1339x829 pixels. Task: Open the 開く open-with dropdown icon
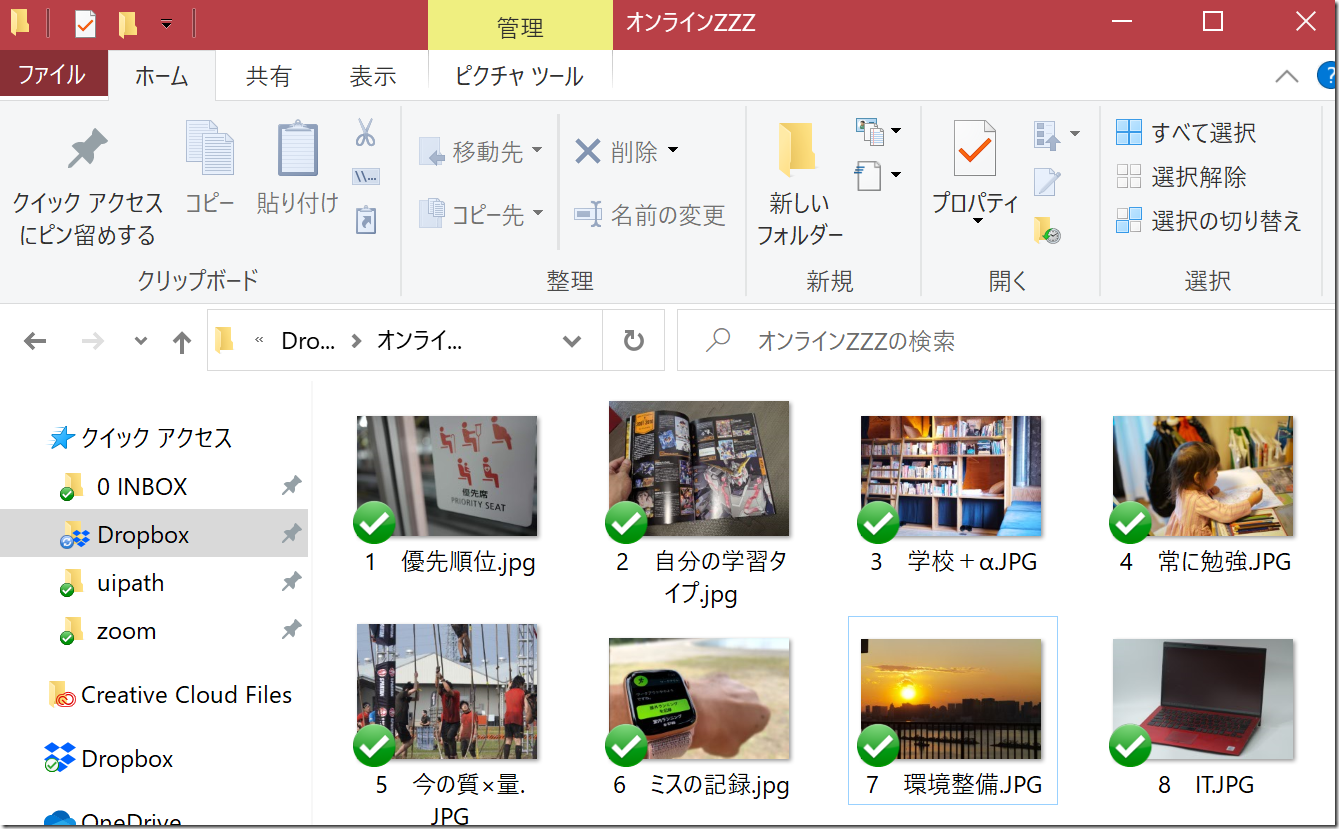1057,134
